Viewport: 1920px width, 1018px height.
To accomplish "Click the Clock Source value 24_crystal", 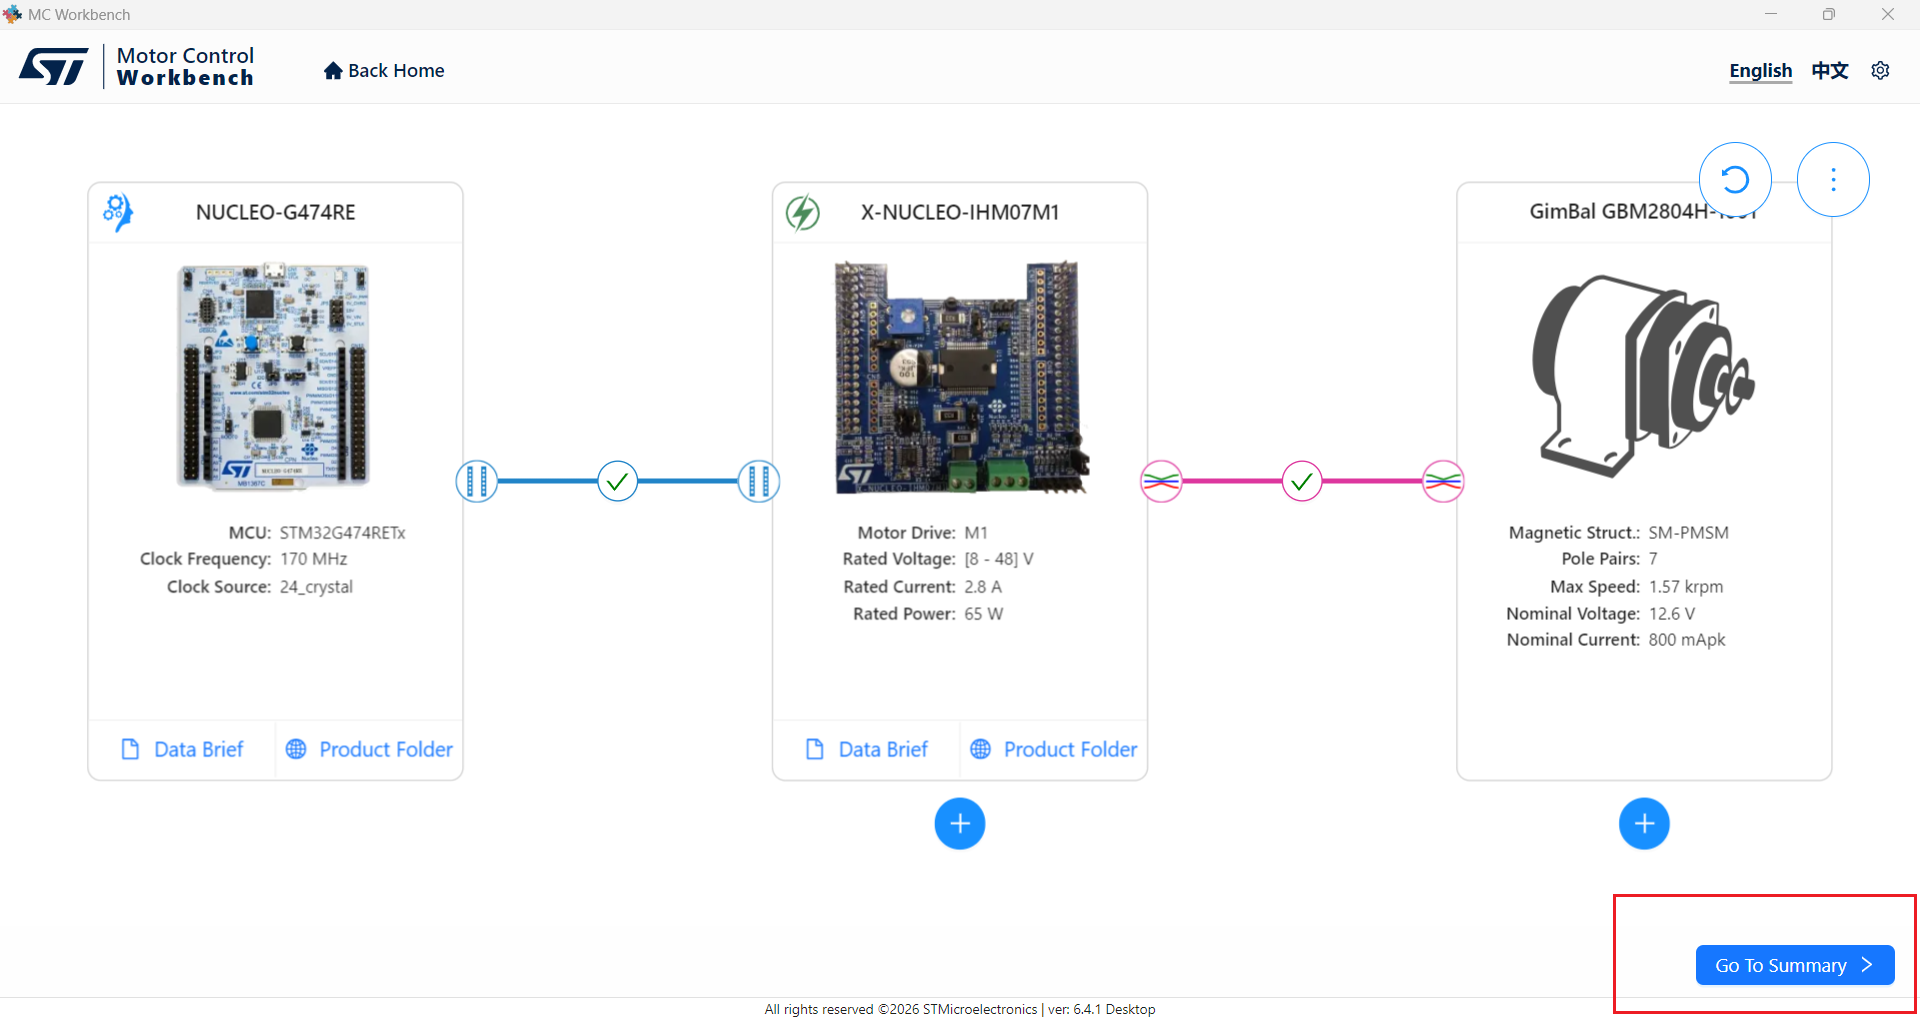I will click(316, 587).
